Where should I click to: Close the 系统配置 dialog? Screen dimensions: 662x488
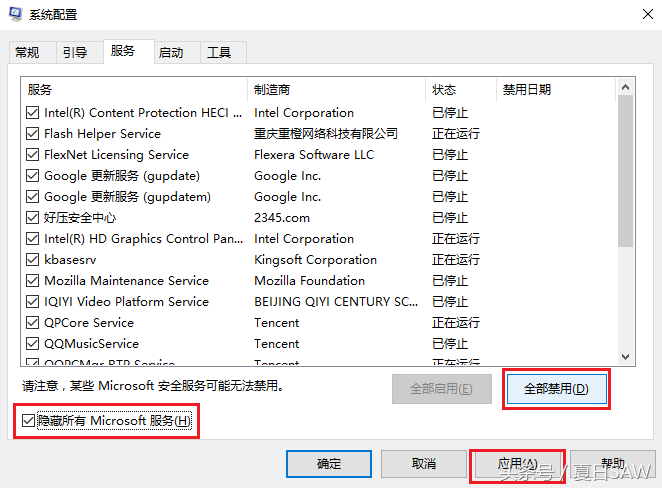[648, 14]
